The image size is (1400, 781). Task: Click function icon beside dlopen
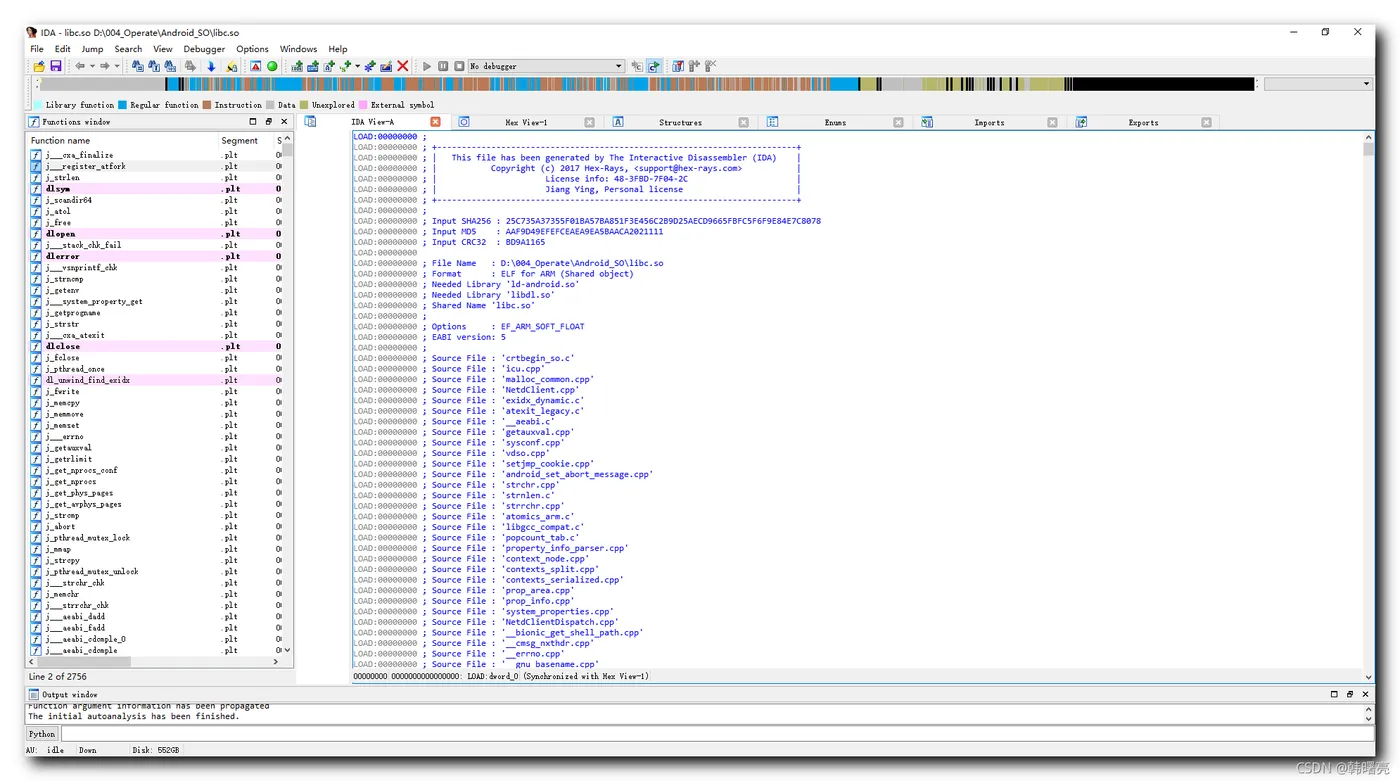[36, 234]
